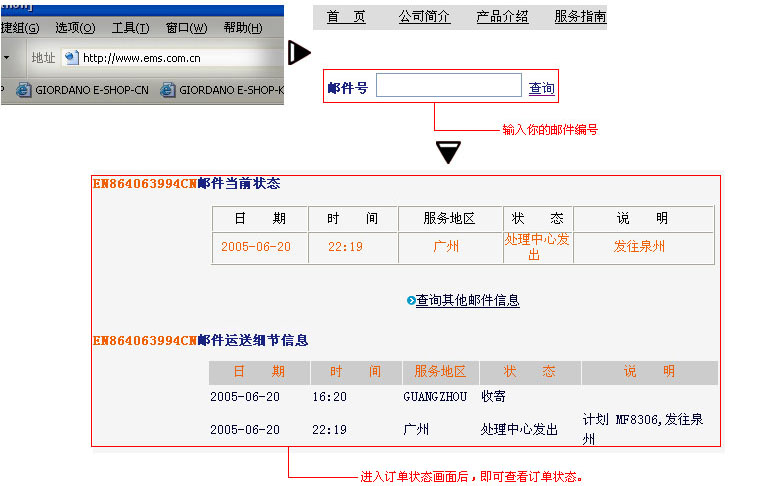Click the GIORDANO E-SHOP-CN bookmark label
The width and height of the screenshot is (758, 486).
pos(92,90)
